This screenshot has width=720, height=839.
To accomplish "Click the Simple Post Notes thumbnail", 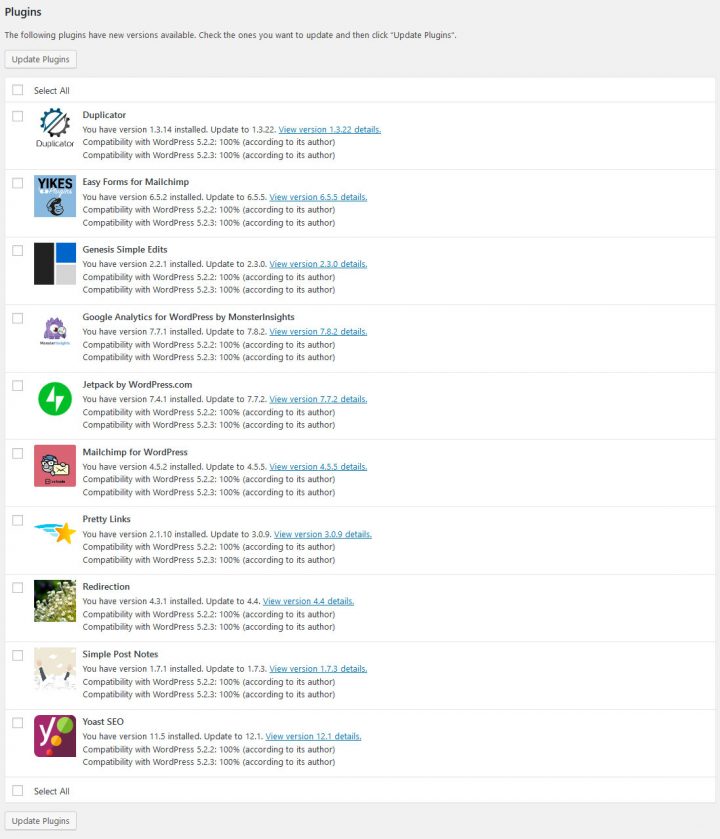I will point(55,668).
